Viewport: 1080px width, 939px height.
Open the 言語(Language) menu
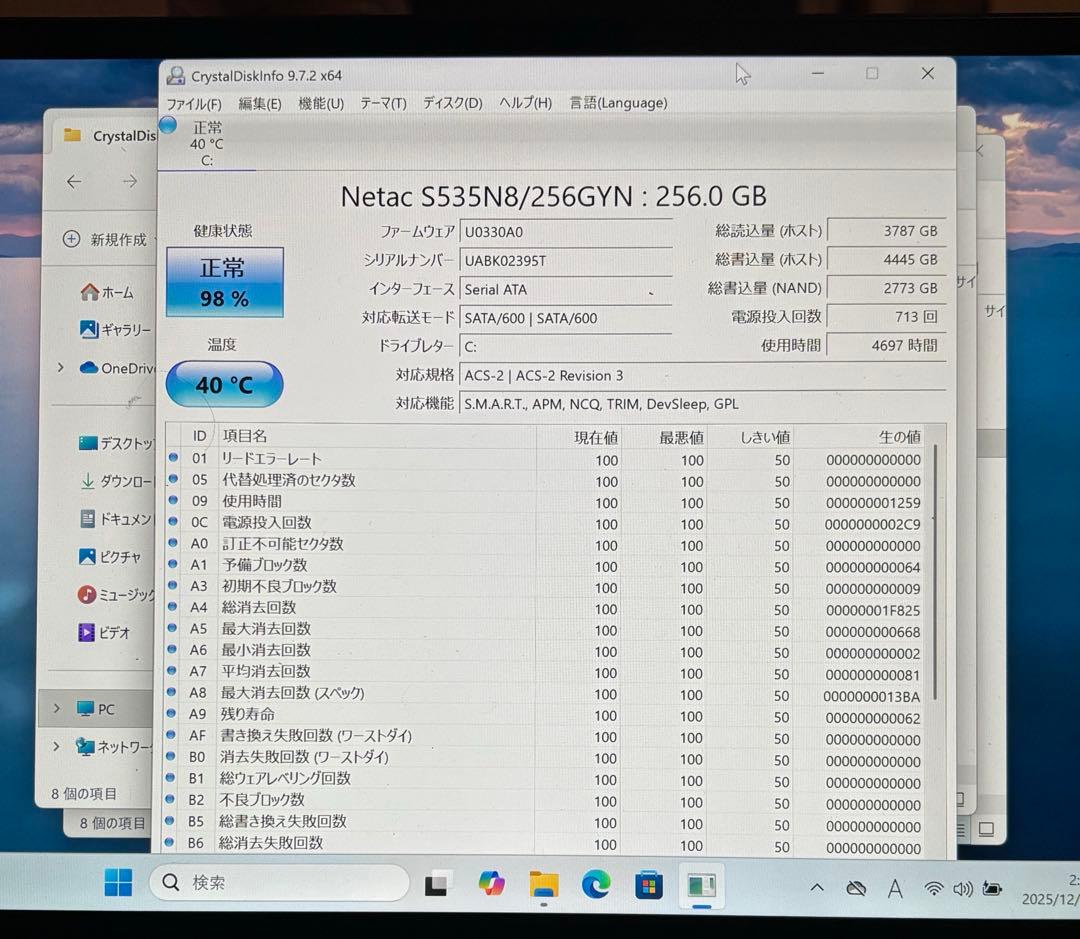pos(618,103)
